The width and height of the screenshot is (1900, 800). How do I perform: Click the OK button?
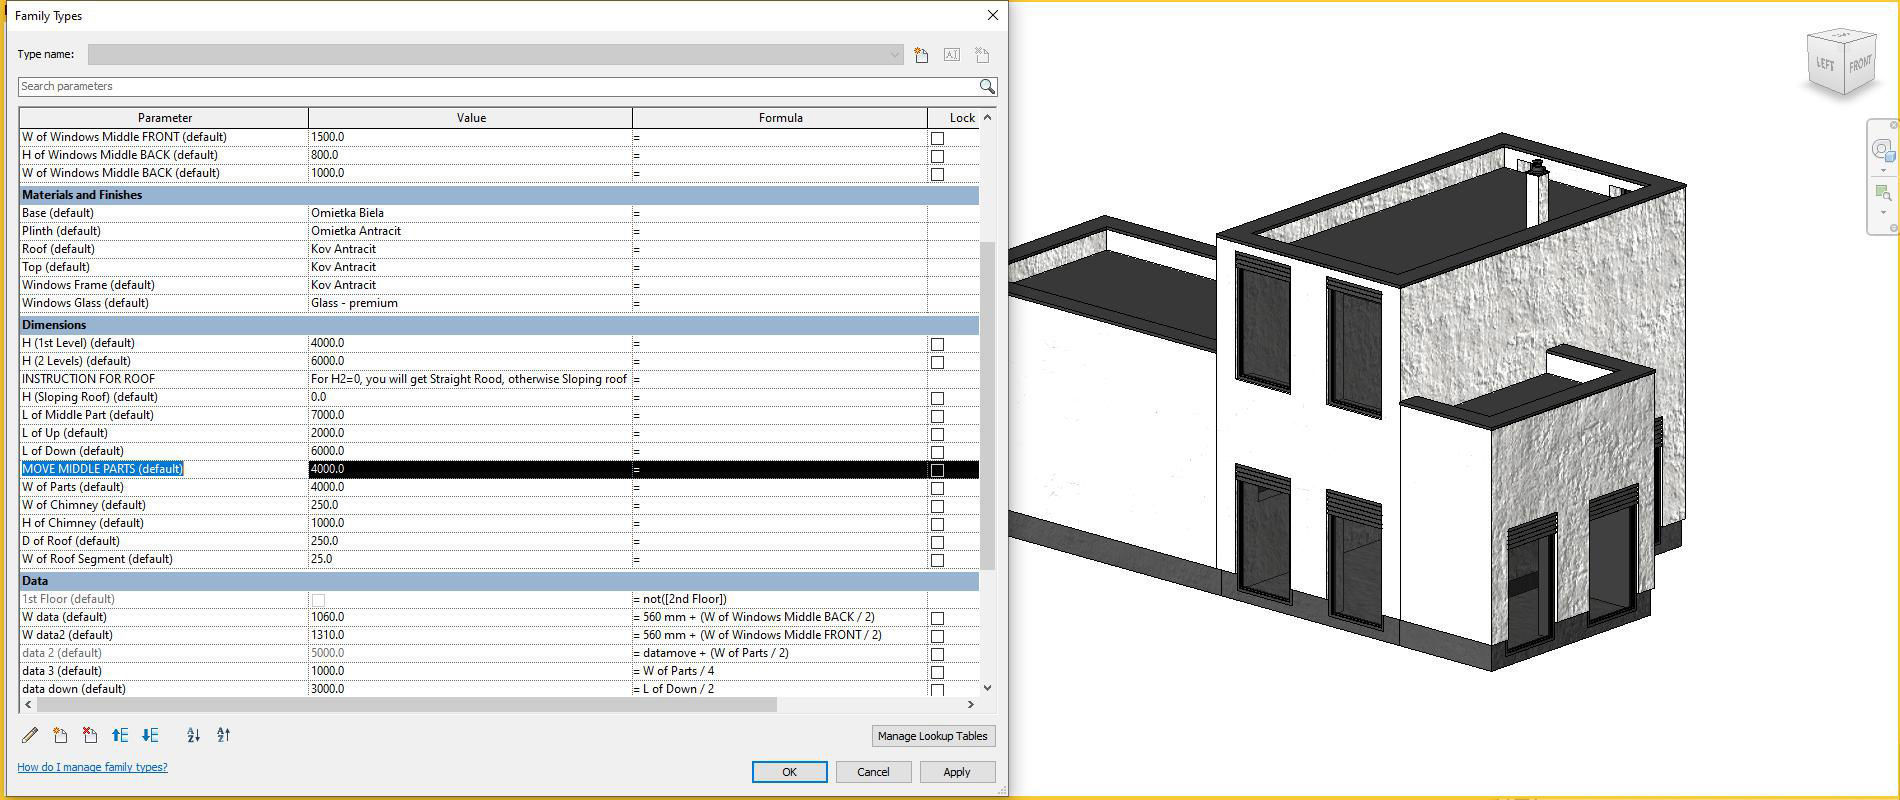pyautogui.click(x=789, y=772)
